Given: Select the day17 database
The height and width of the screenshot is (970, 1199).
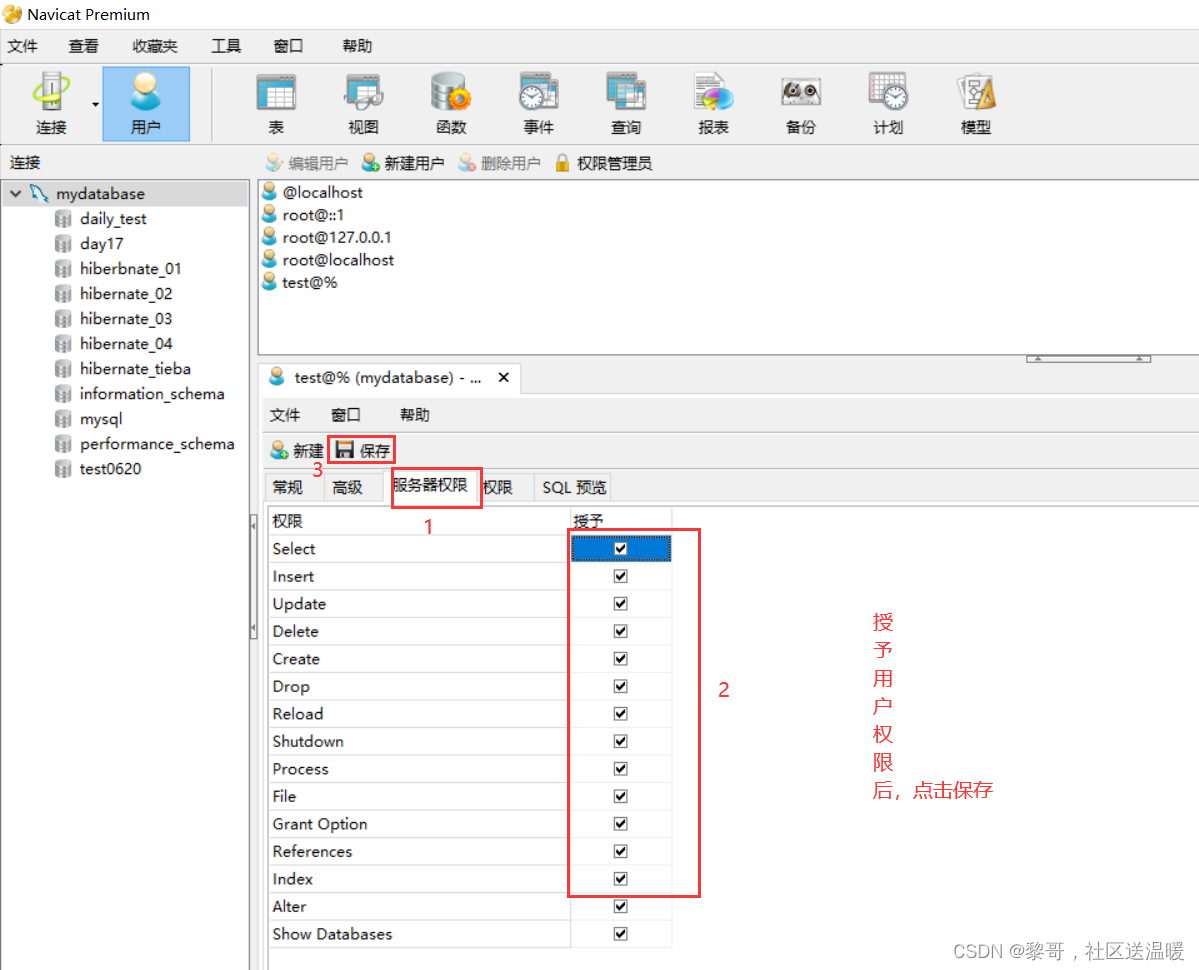Looking at the screenshot, I should [x=101, y=244].
